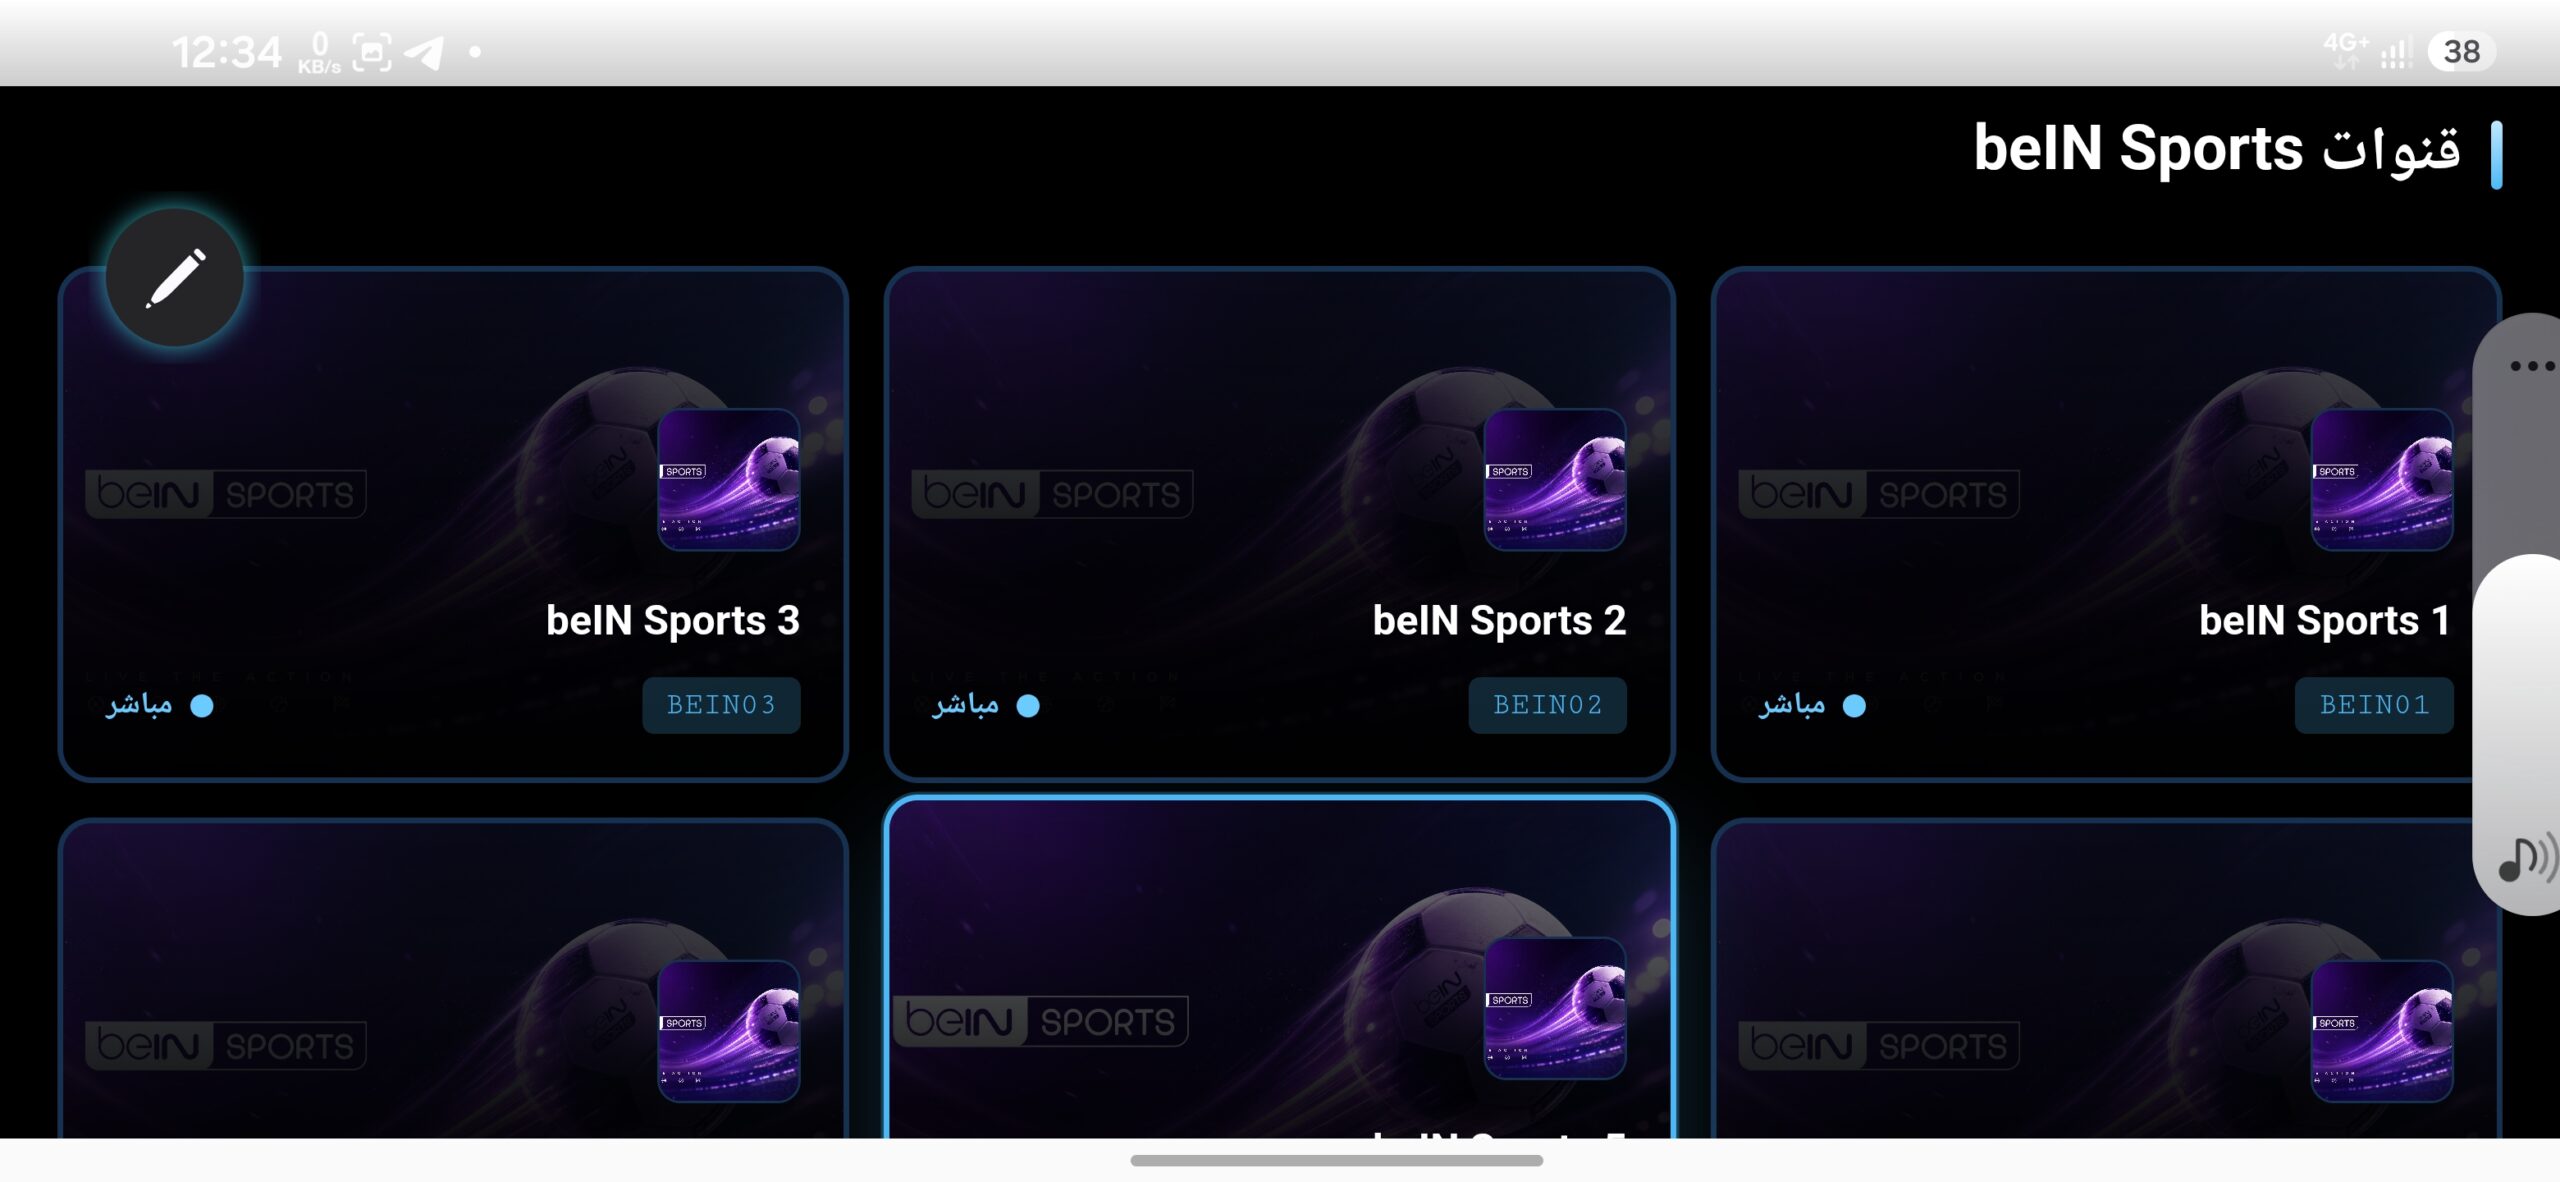Click the 'قنوات beIN Sports' page heading
Screen dimensions: 2560x1182
(2217, 150)
